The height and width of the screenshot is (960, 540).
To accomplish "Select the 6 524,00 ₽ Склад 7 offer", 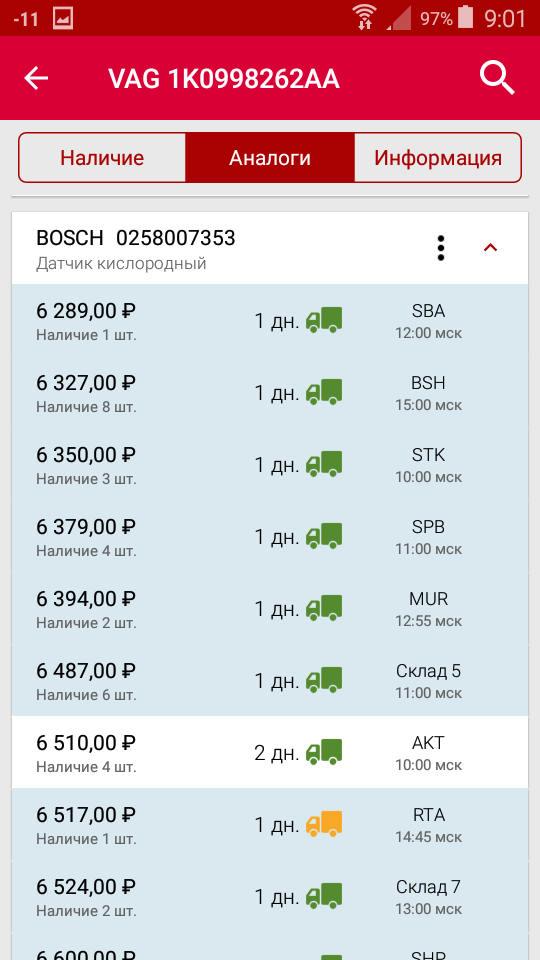I will [270, 896].
